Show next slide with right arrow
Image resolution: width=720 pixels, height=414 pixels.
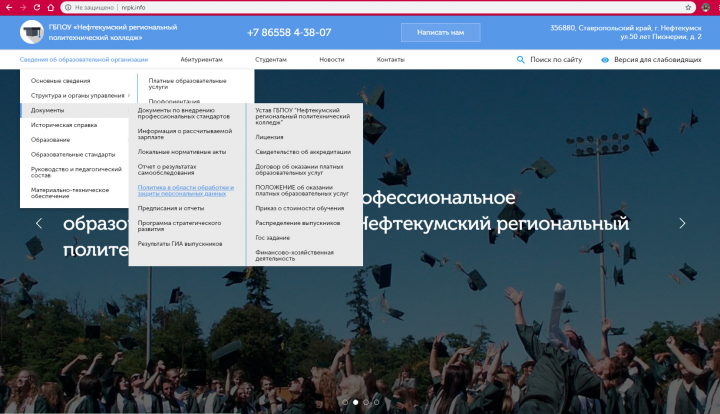click(x=682, y=224)
